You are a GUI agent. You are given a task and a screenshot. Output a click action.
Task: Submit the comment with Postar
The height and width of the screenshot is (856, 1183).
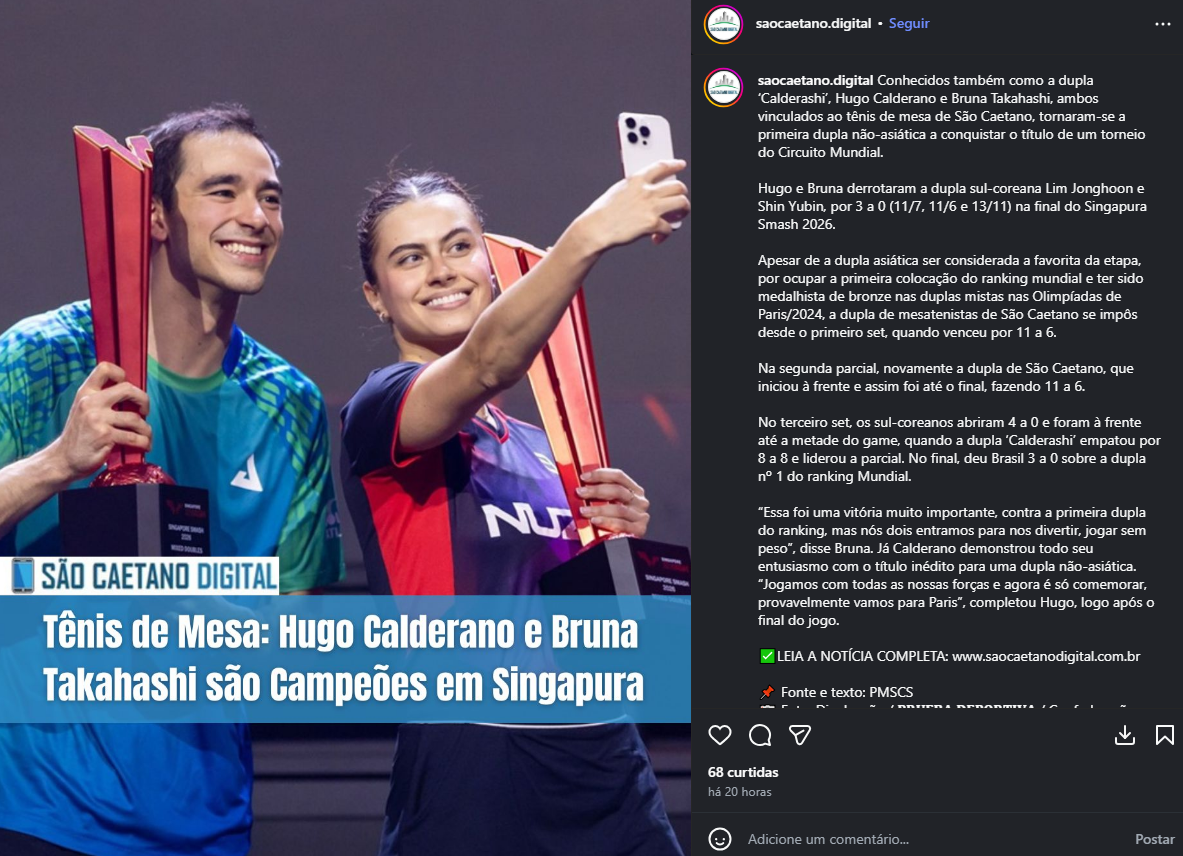coord(1154,839)
